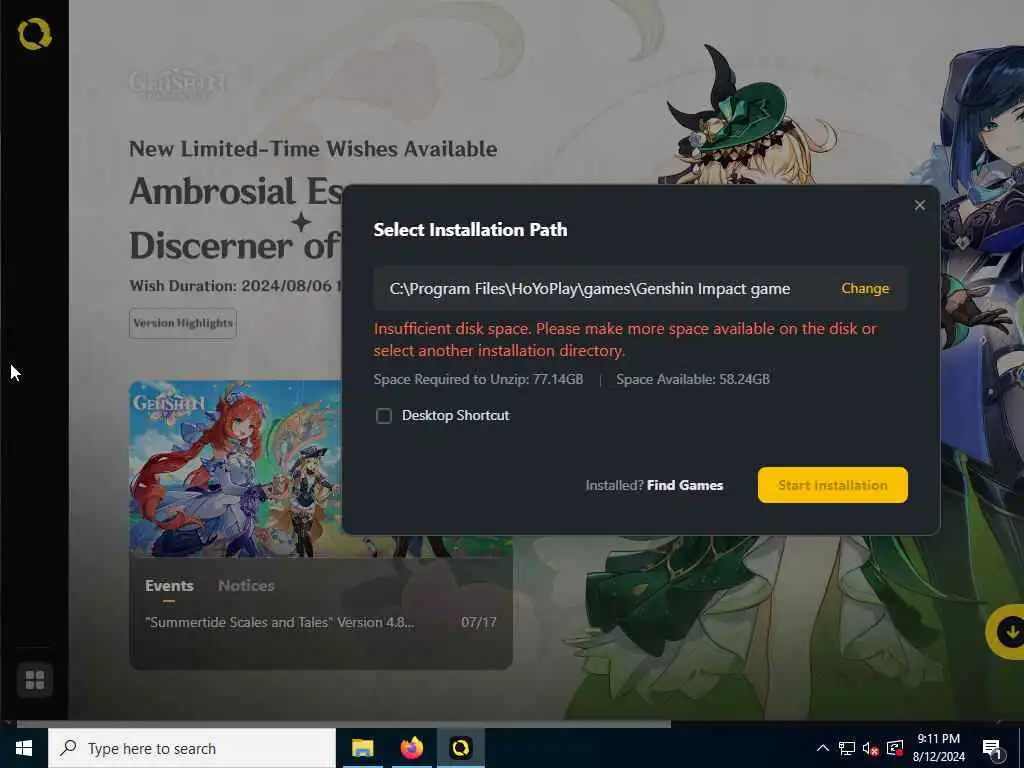Select the Events tab
The image size is (1024, 768).
[x=169, y=586]
